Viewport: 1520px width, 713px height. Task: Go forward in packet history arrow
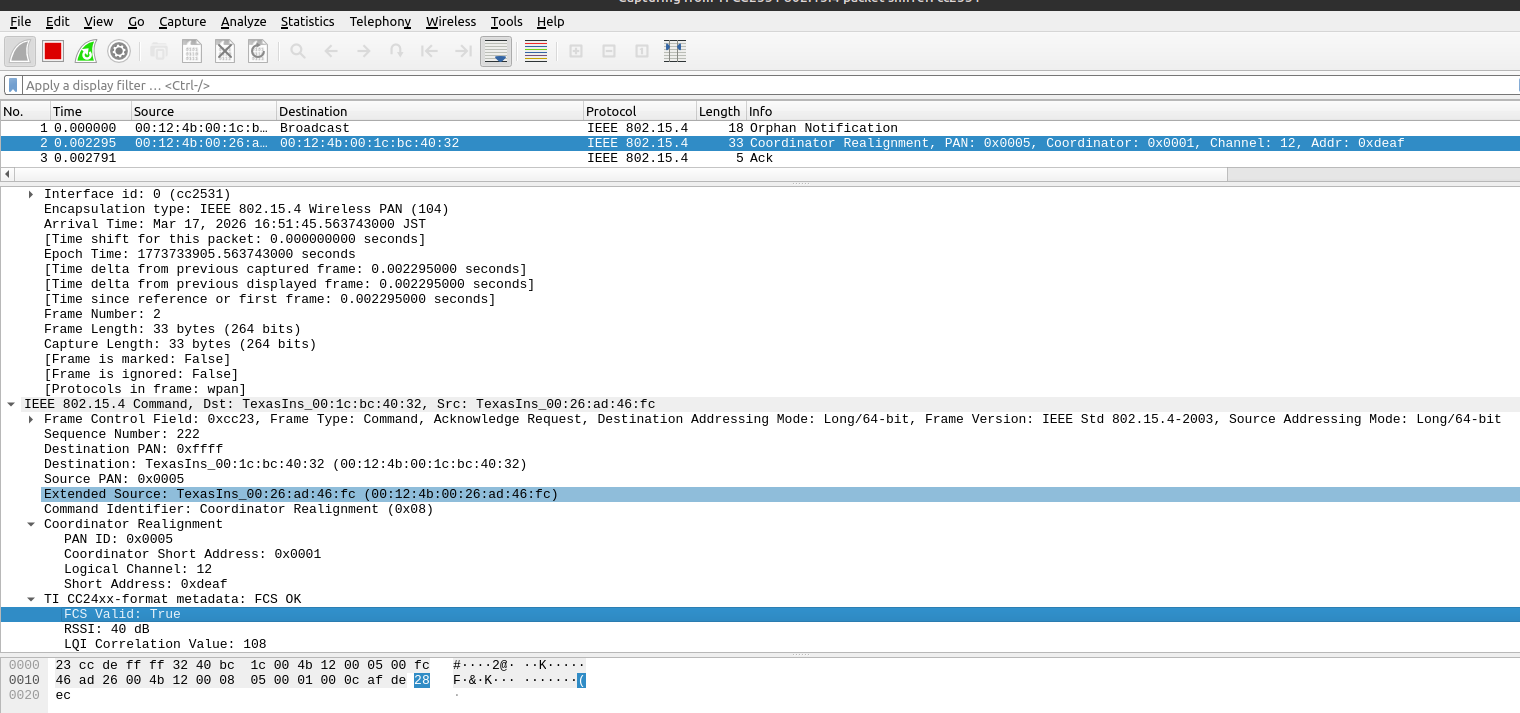tap(364, 51)
